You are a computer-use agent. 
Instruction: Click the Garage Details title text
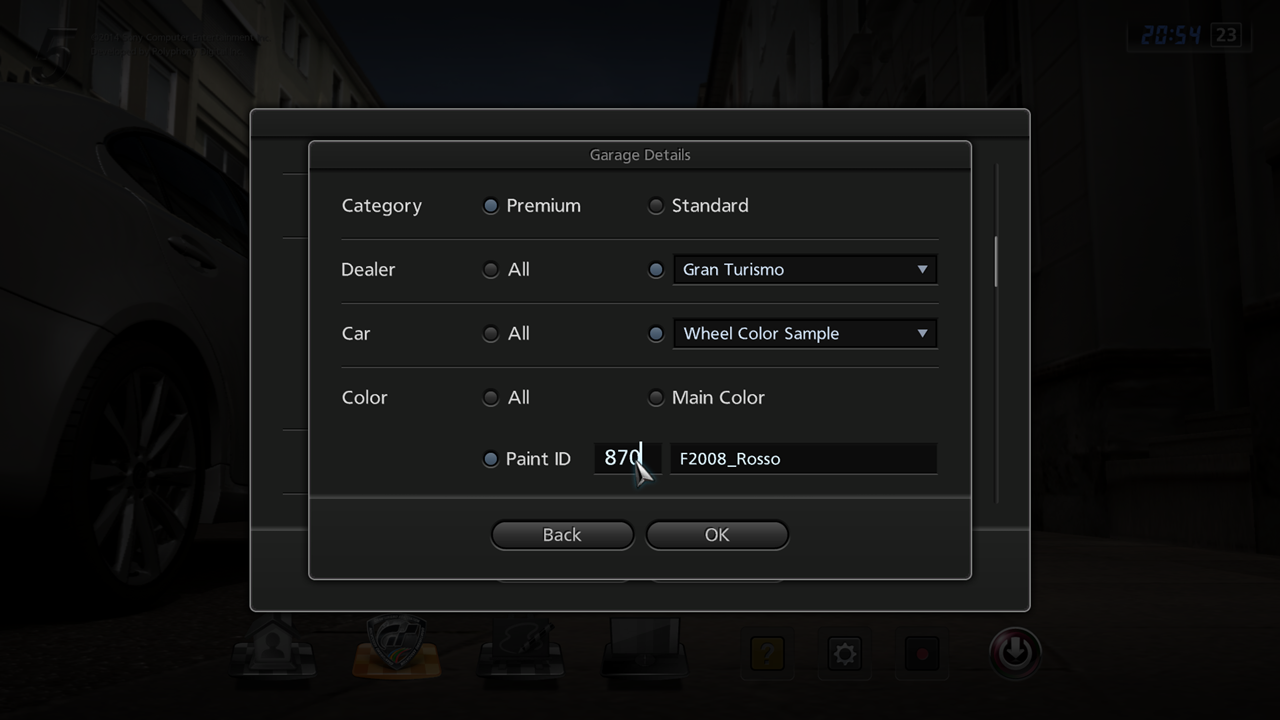pyautogui.click(x=640, y=155)
